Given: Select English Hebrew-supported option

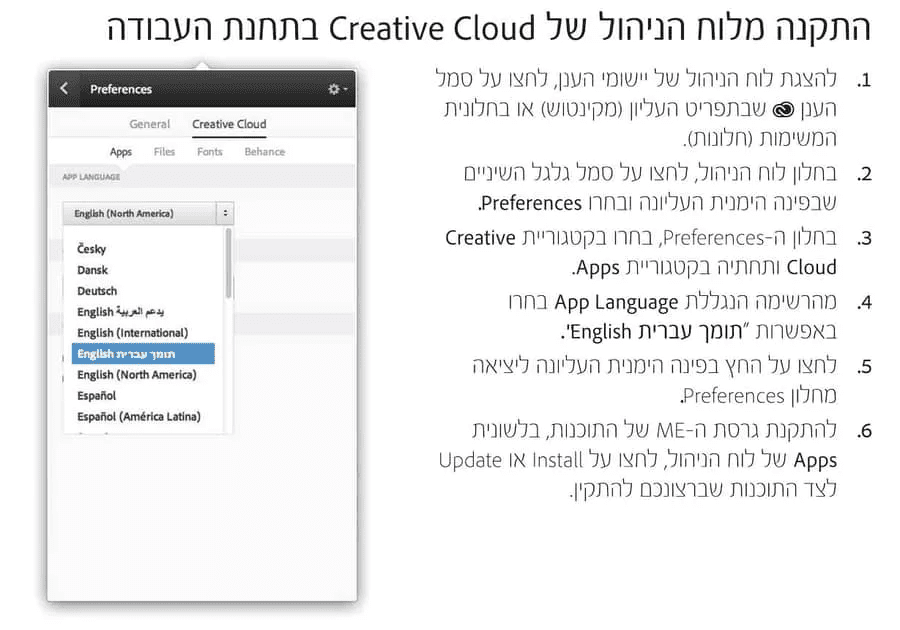Looking at the screenshot, I should 143,354.
